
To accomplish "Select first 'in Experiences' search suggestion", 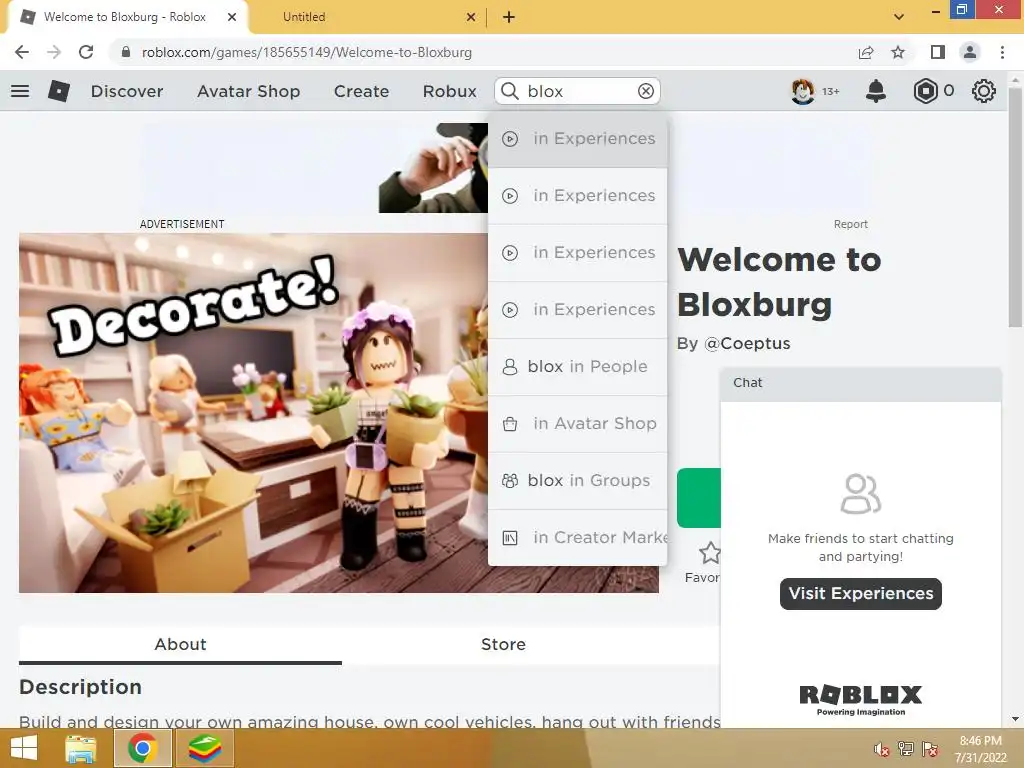I will 578,138.
